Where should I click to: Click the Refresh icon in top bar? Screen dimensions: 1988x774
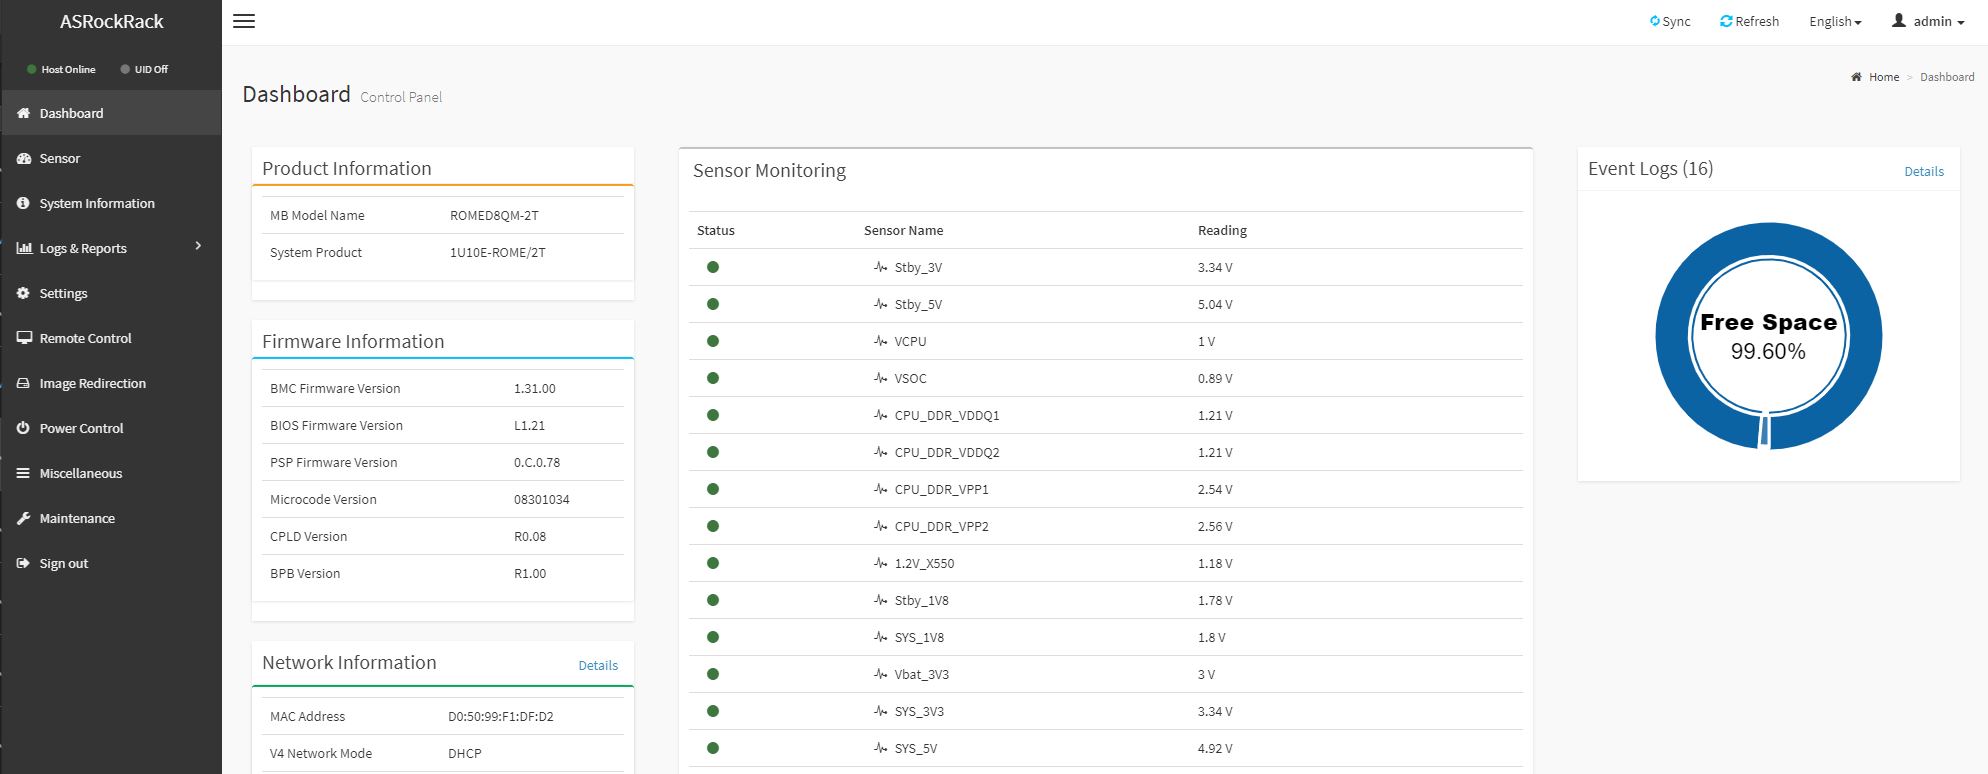point(1725,21)
